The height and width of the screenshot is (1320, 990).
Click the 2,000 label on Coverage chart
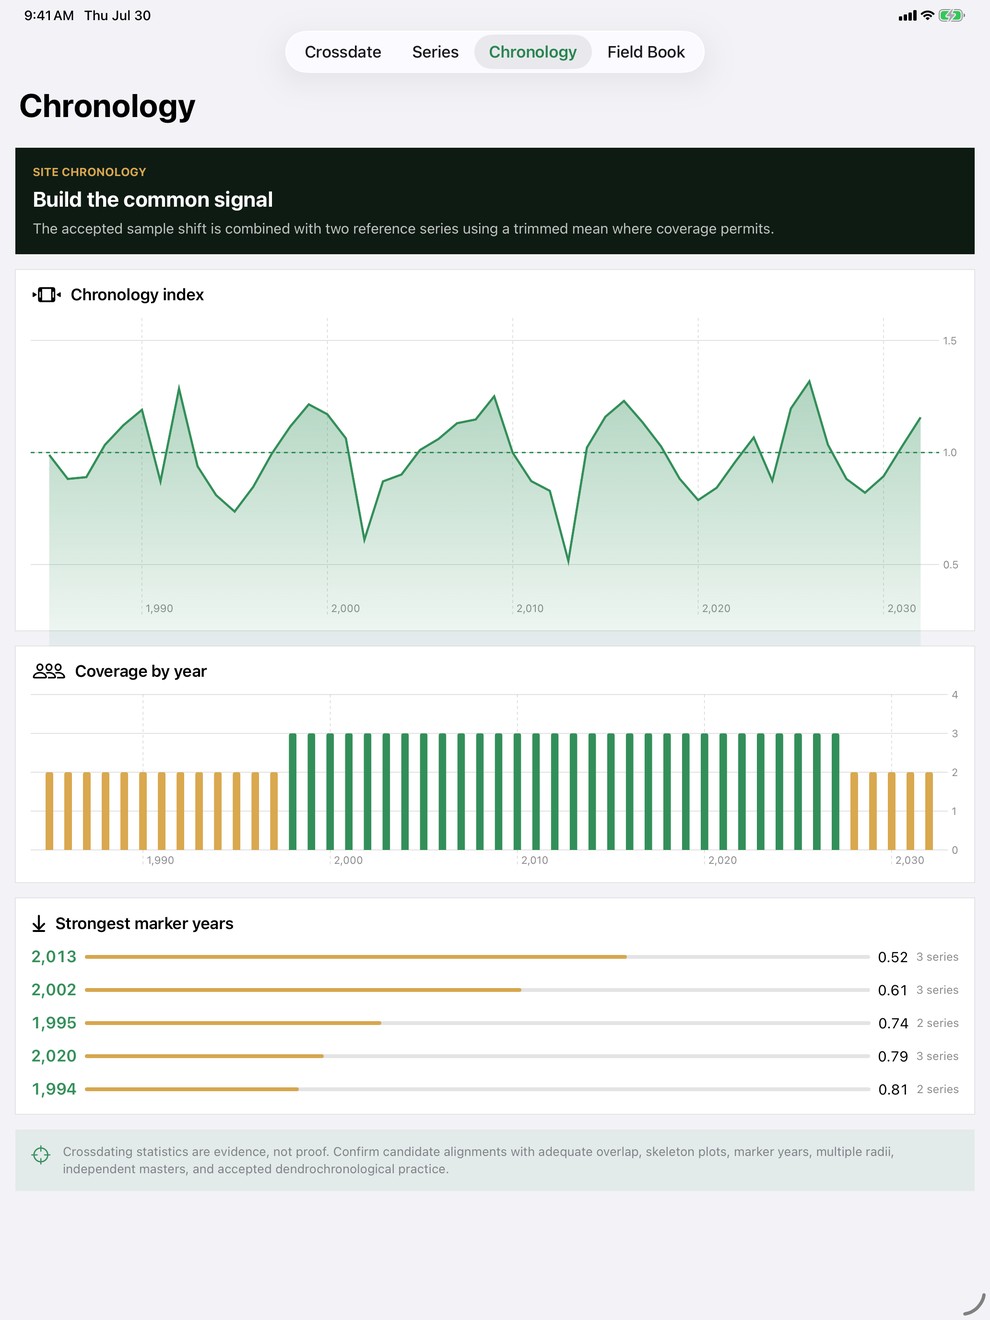pos(348,860)
